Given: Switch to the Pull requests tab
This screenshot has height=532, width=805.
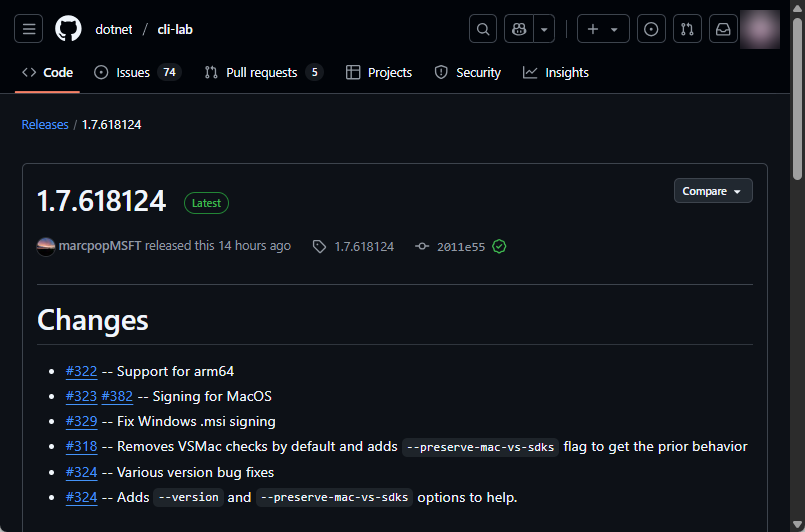Looking at the screenshot, I should [262, 72].
